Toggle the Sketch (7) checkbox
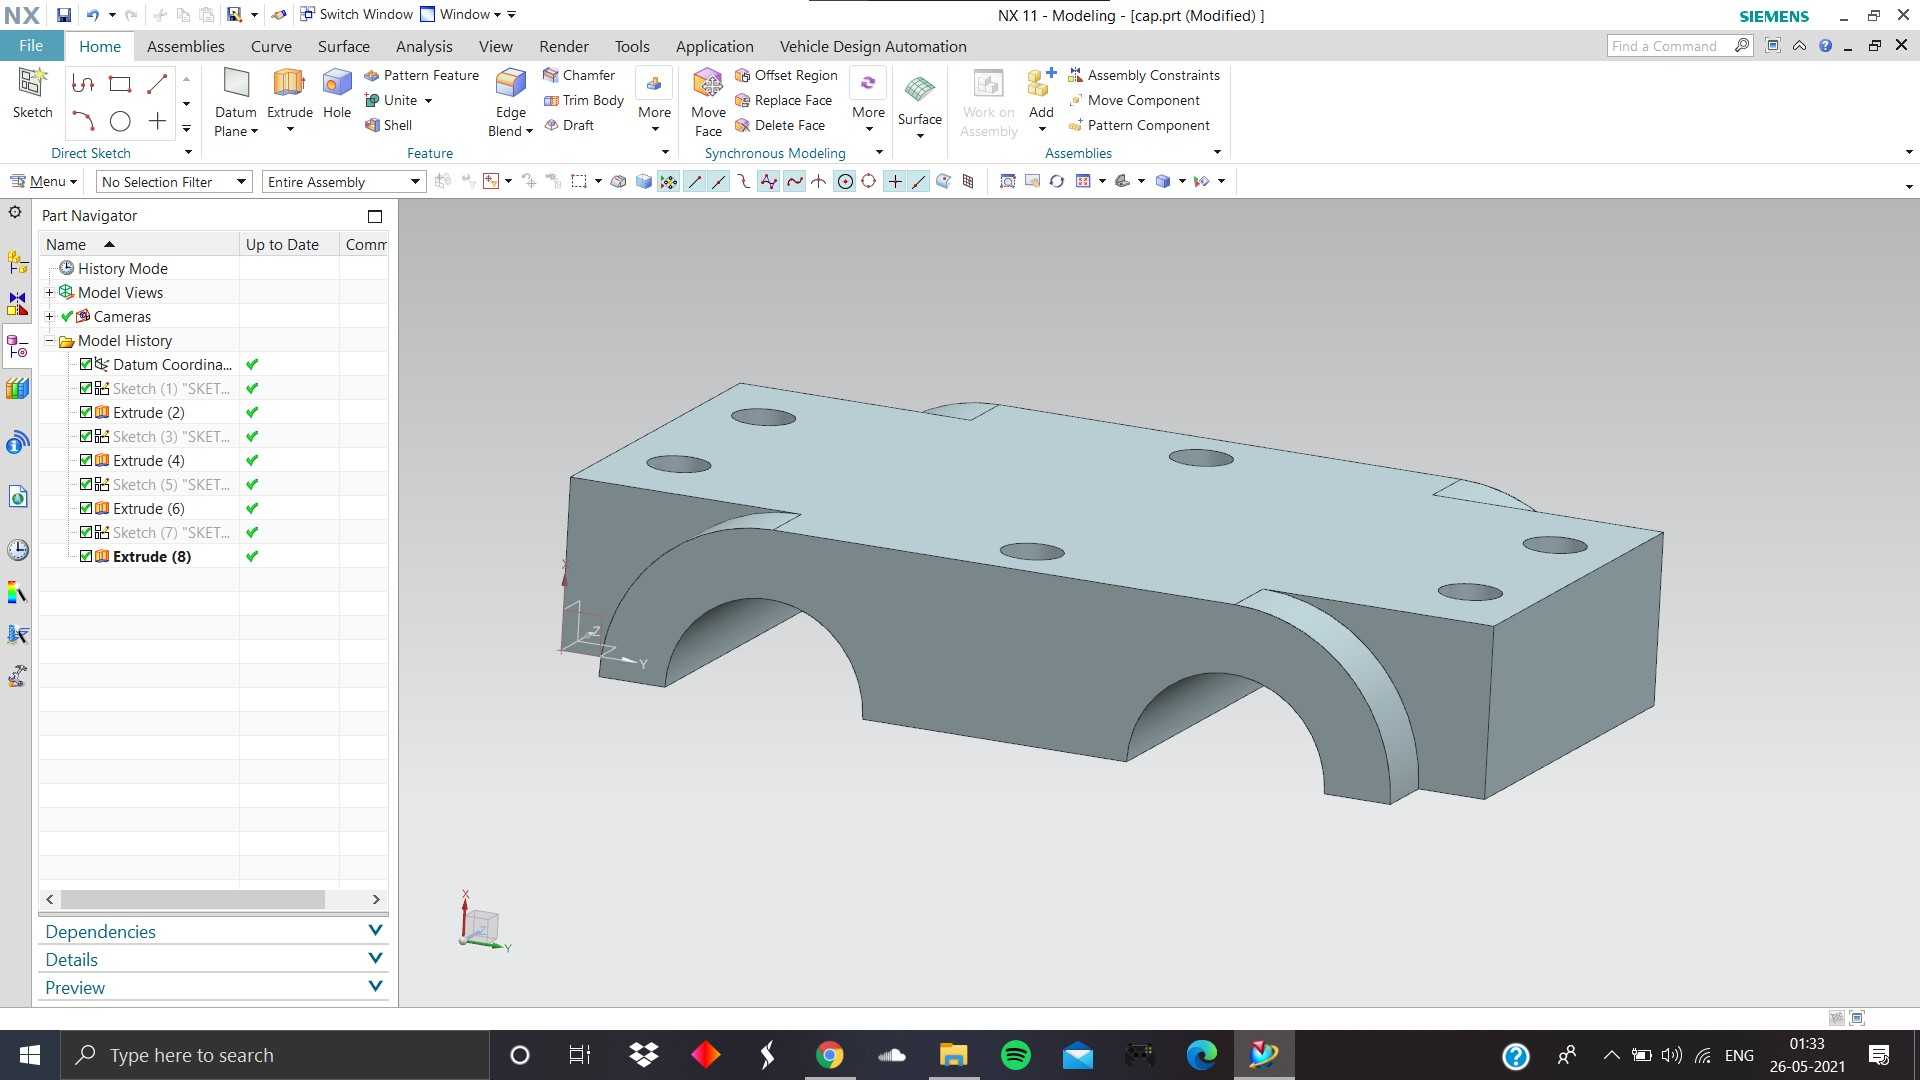 tap(86, 532)
